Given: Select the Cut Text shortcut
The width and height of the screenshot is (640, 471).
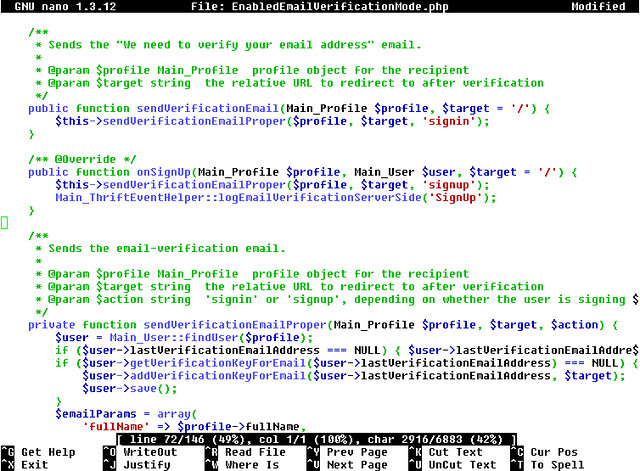Looking at the screenshot, I should [455, 452].
